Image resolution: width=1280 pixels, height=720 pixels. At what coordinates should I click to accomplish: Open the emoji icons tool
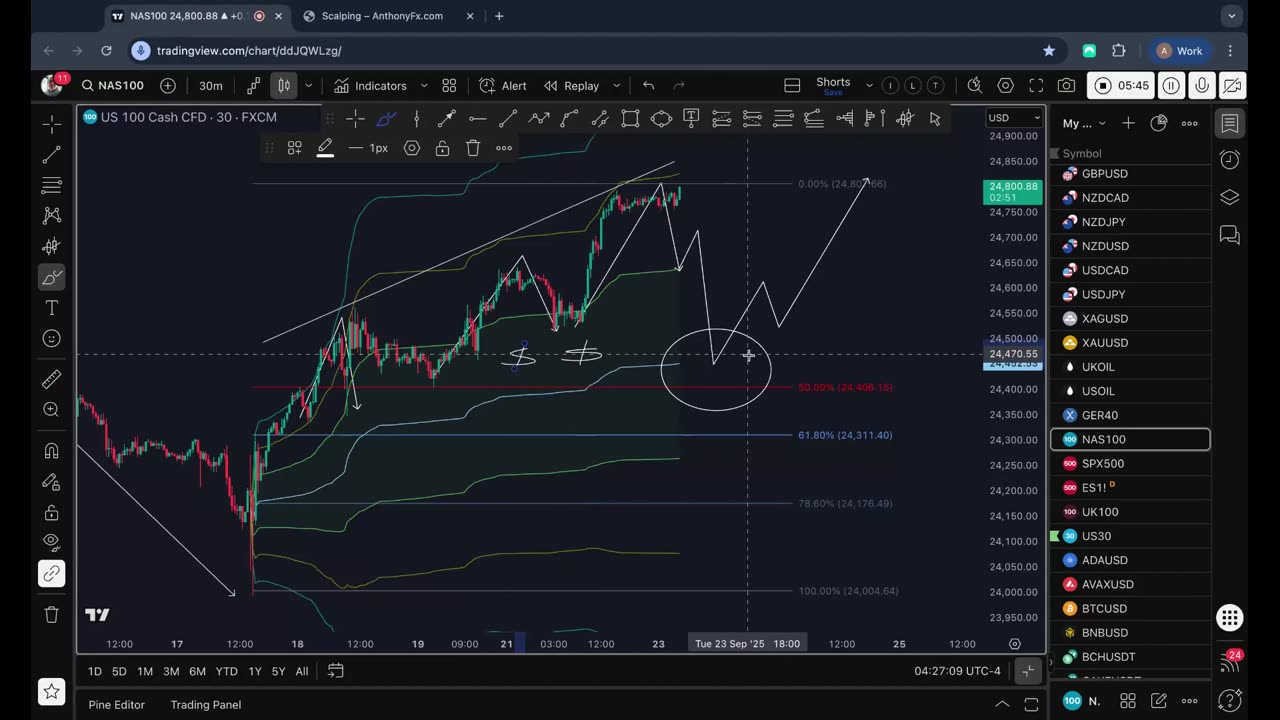52,338
